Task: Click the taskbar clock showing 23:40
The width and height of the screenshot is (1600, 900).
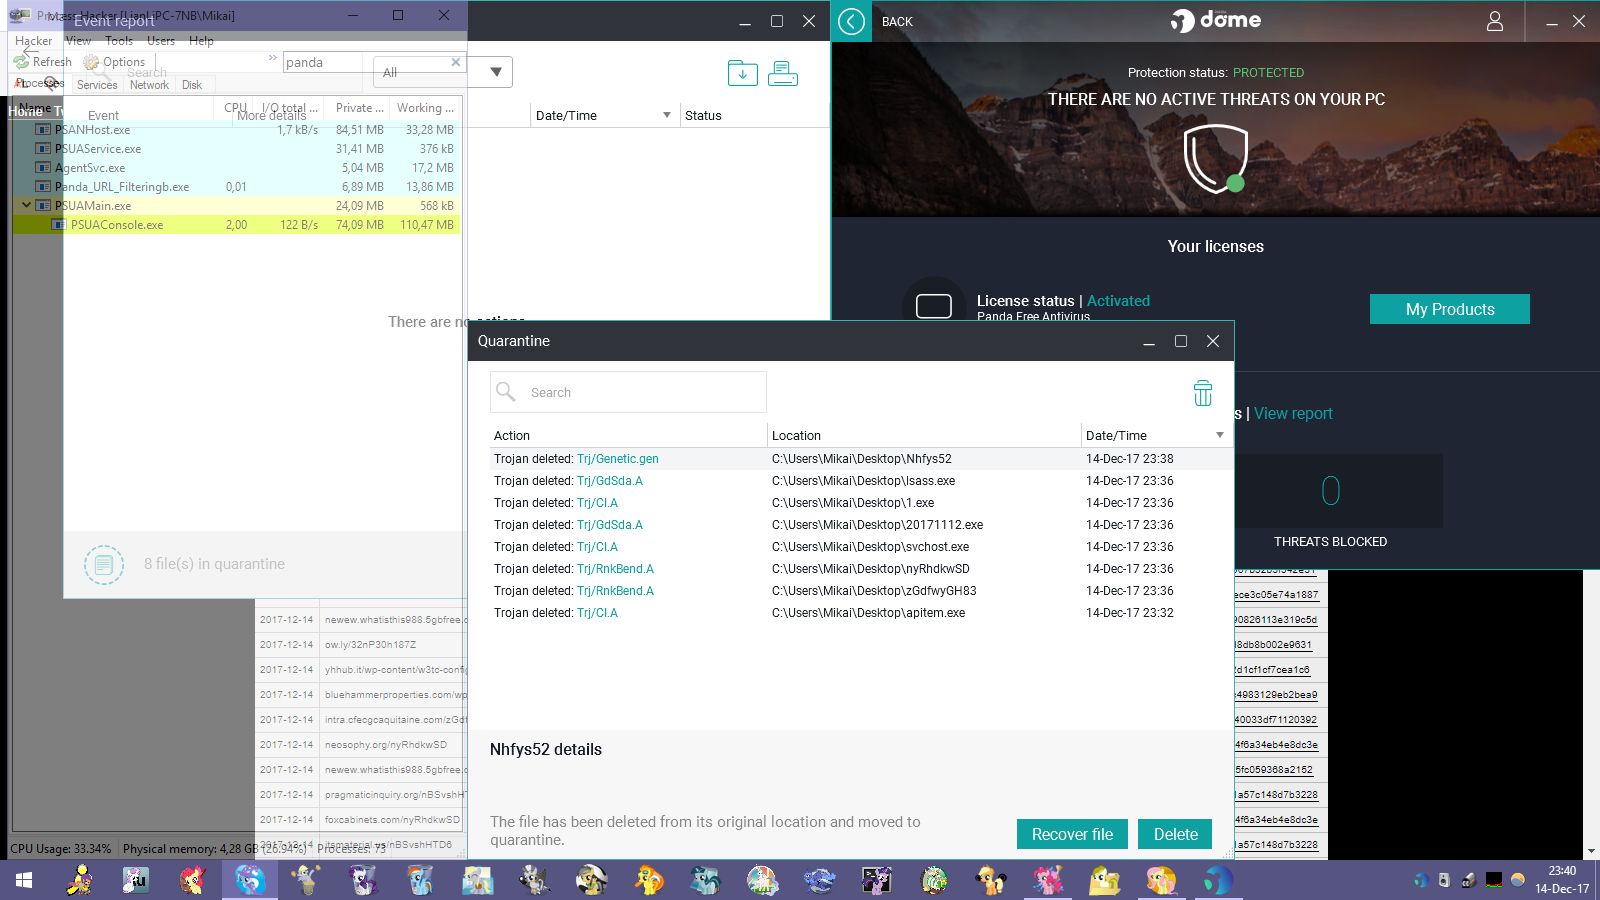Action: point(1562,880)
